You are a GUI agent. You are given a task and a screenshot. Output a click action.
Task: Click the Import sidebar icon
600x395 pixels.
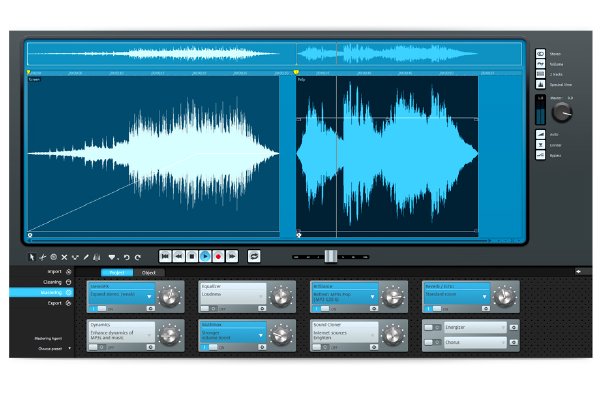(x=68, y=272)
